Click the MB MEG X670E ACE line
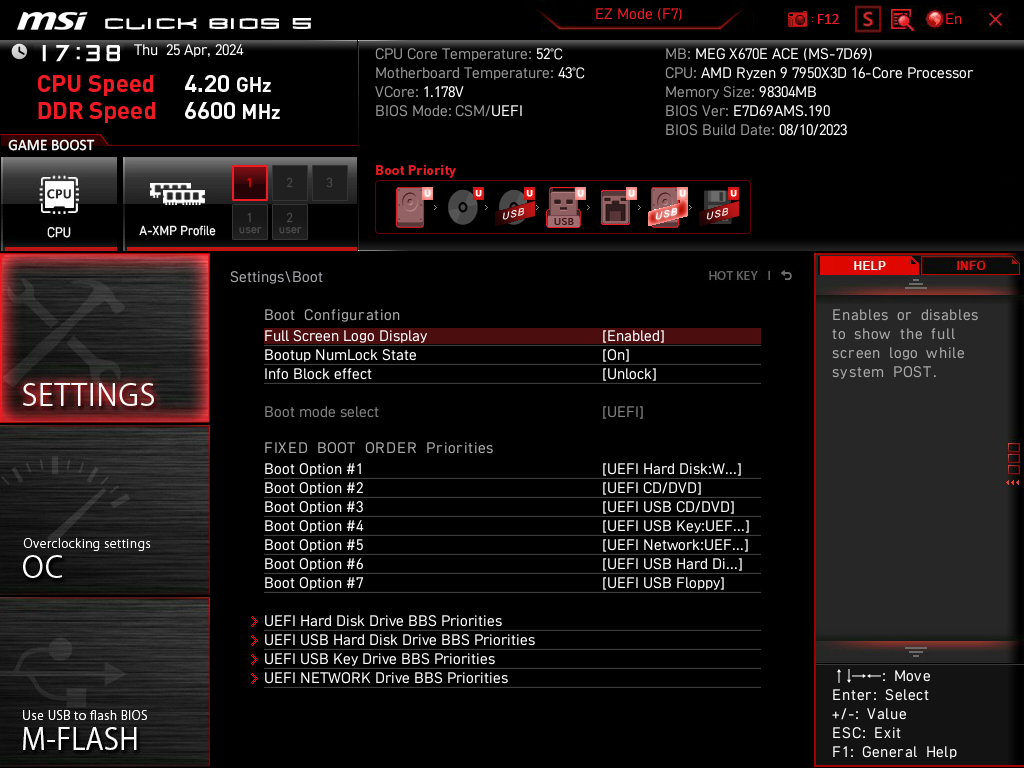 tap(769, 54)
